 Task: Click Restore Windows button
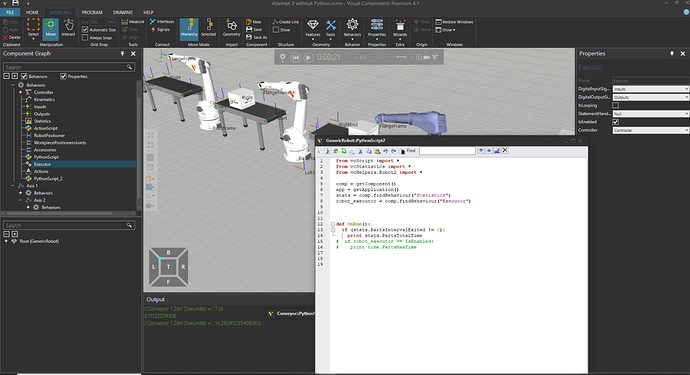(x=454, y=22)
